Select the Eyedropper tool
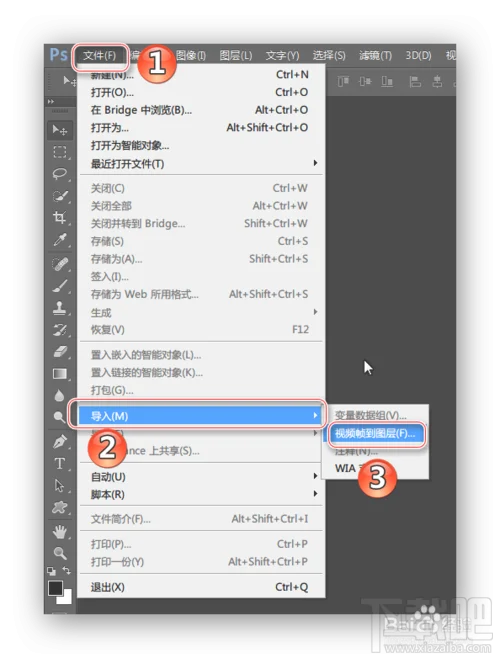The width and height of the screenshot is (500, 658). [60, 240]
